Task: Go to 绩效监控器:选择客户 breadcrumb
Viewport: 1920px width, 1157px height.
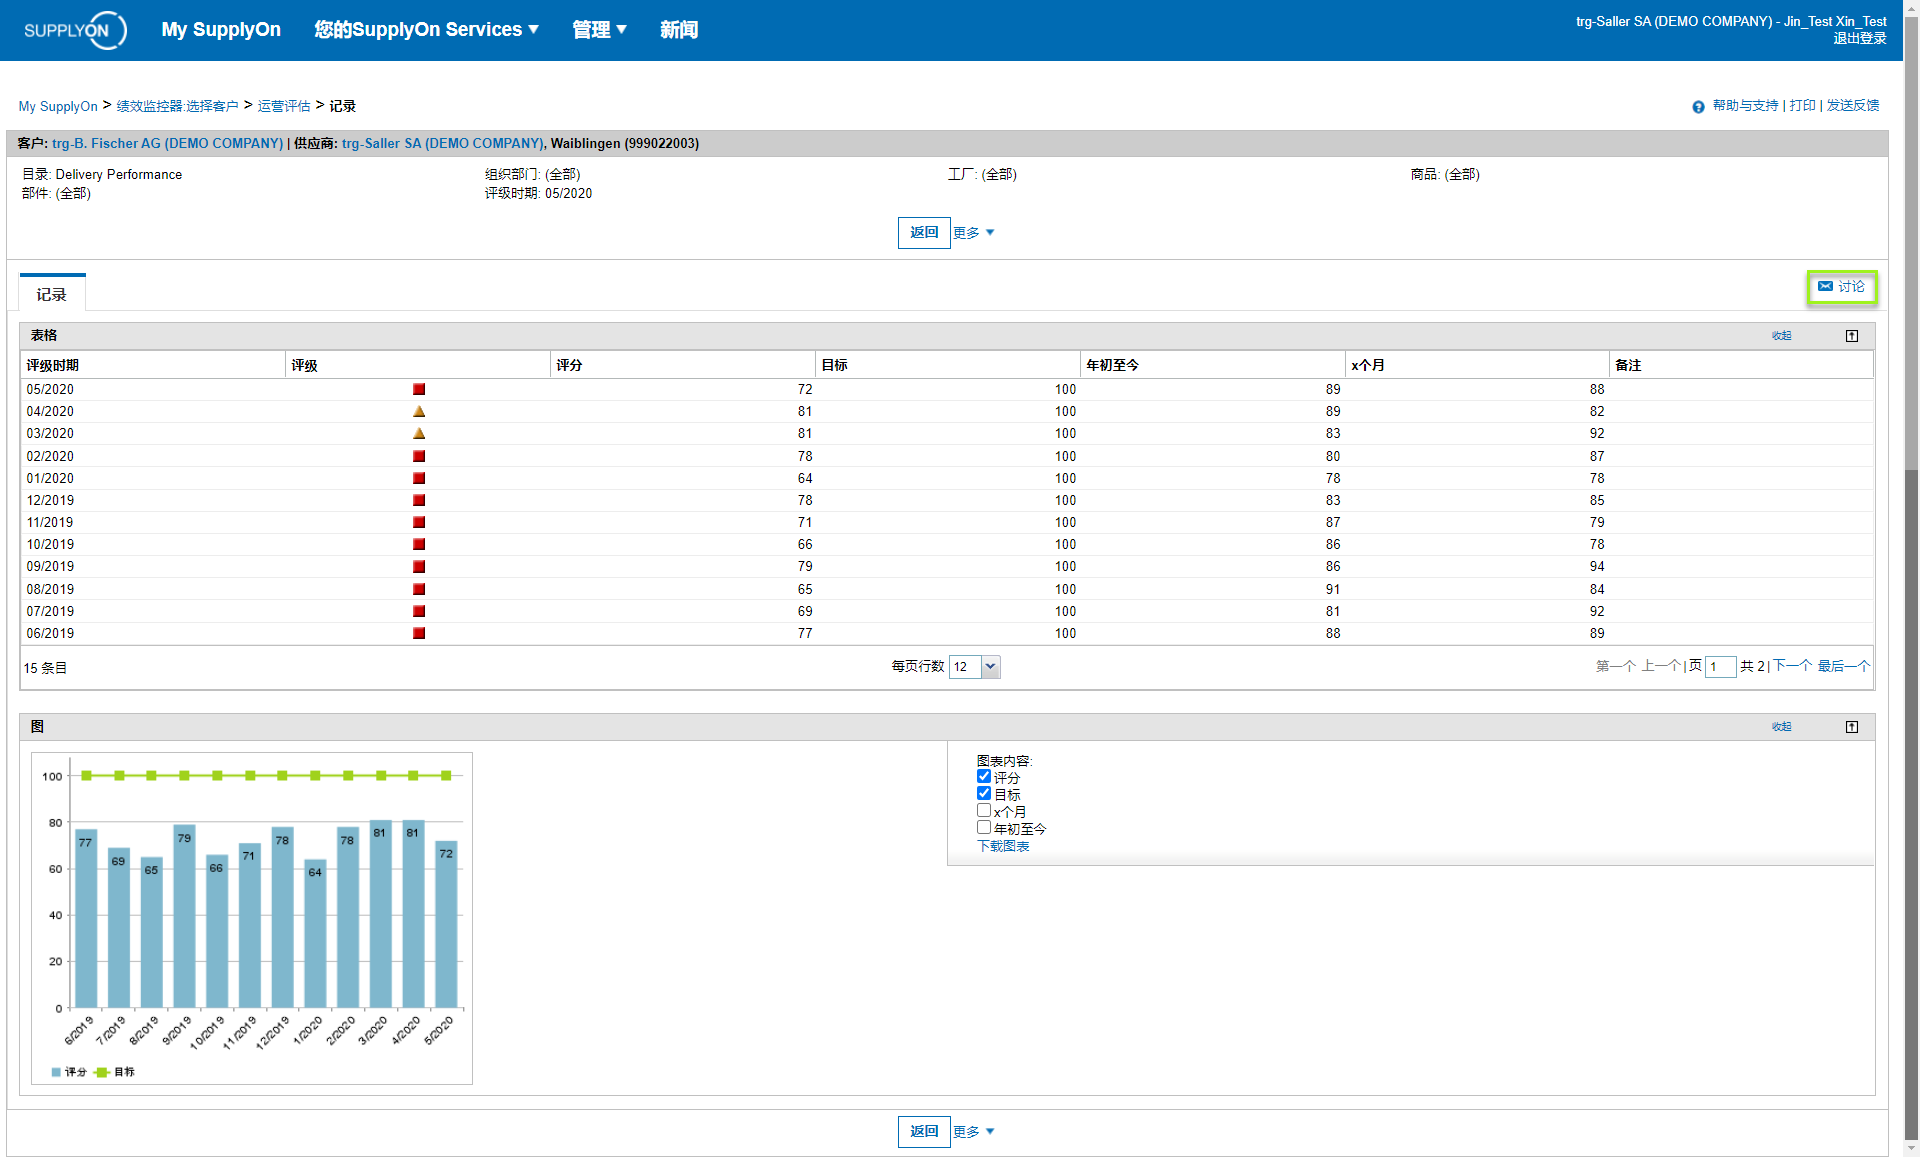Action: [177, 106]
